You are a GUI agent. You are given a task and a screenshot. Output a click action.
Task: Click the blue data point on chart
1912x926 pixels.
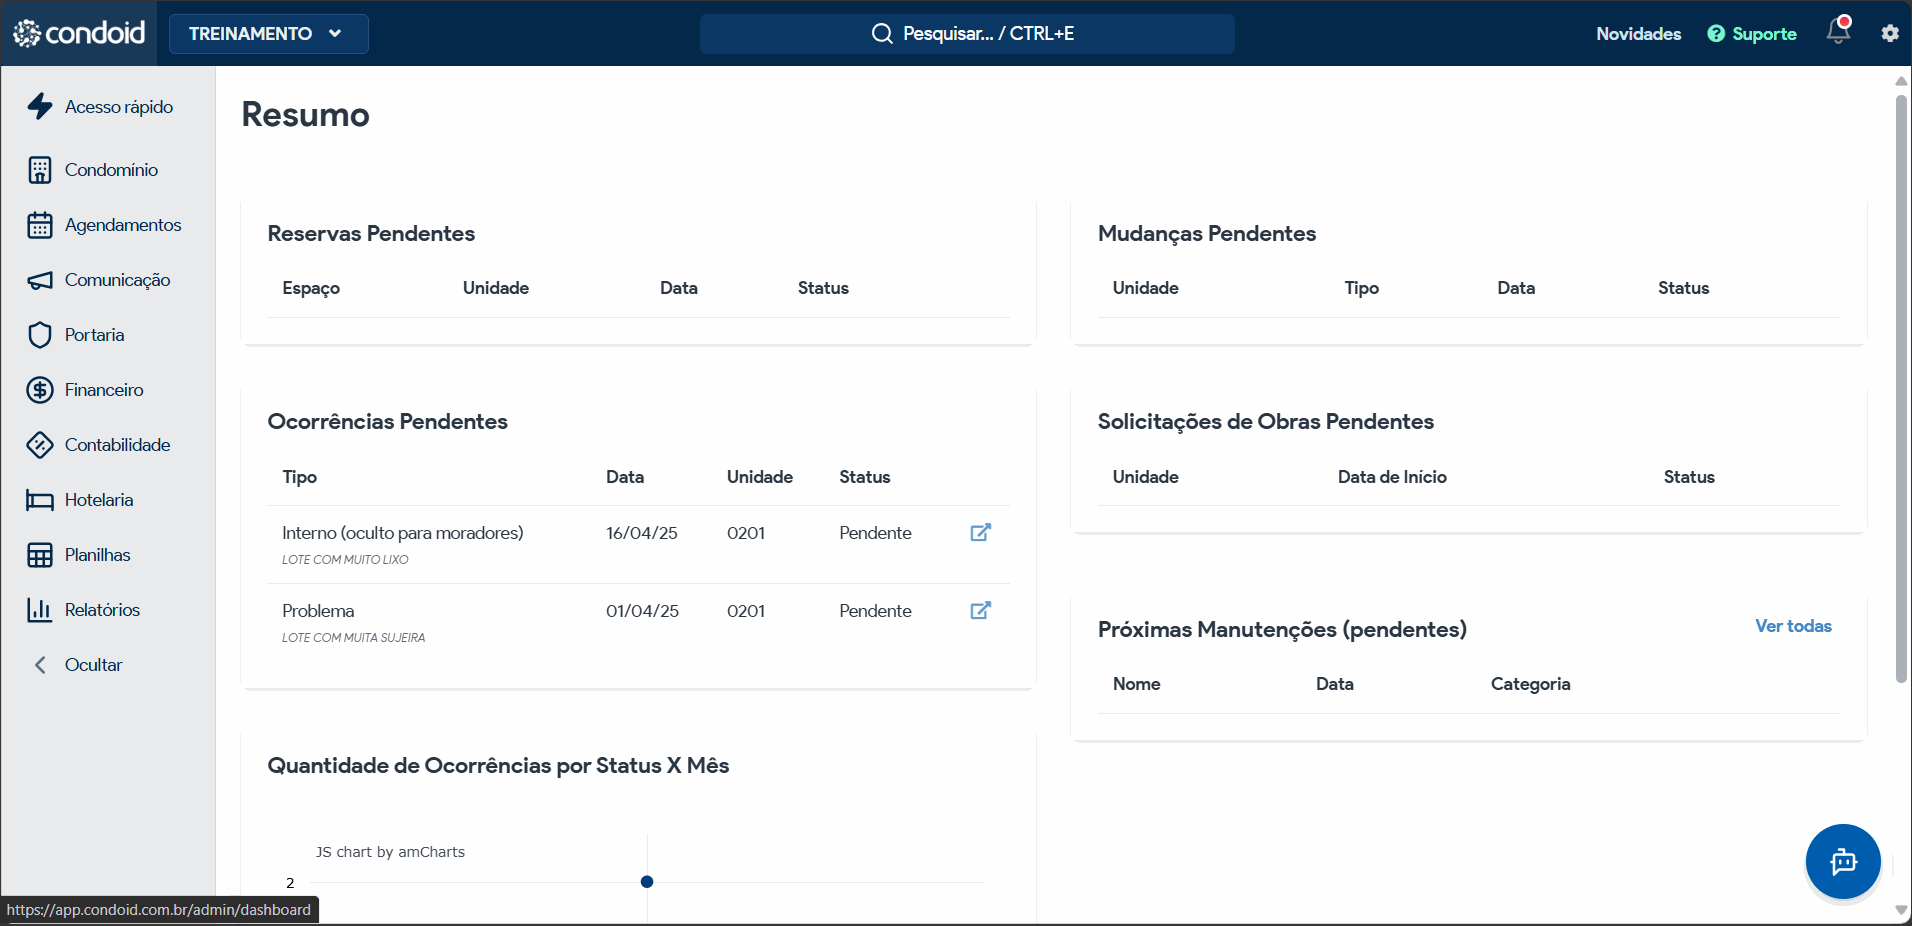(x=647, y=882)
